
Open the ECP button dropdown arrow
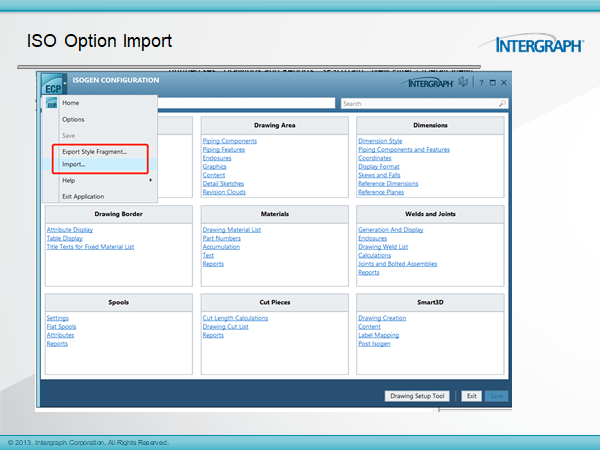(x=65, y=83)
